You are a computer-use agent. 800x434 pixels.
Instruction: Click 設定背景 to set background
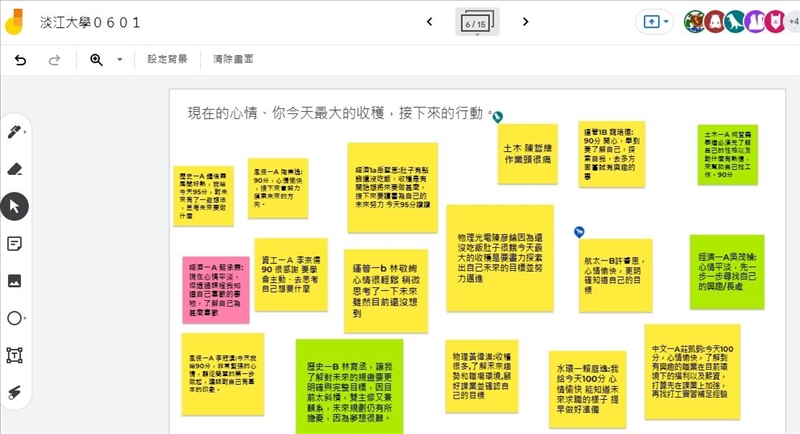pos(167,60)
